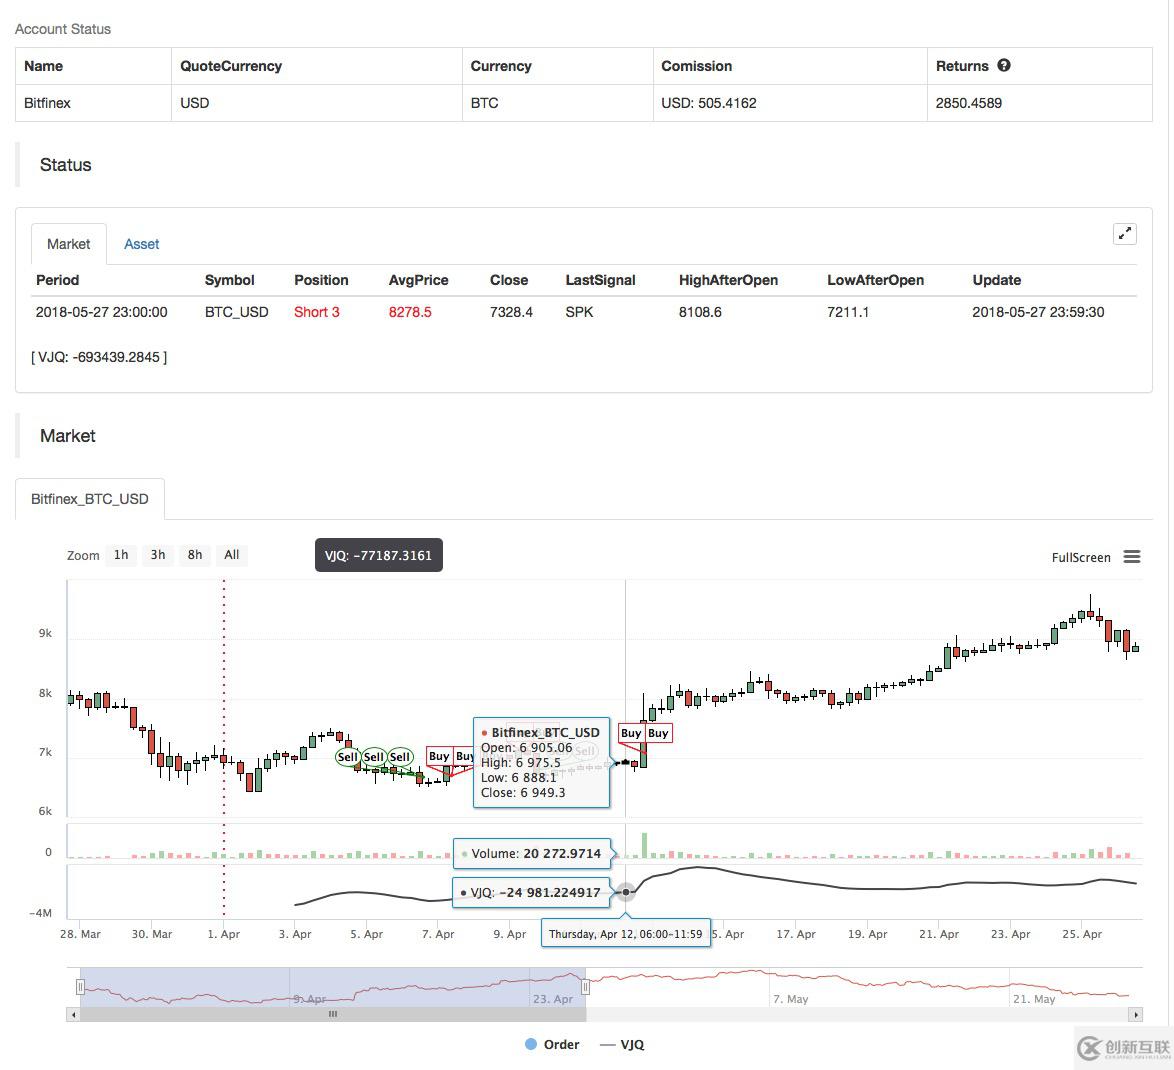Set chart zoom to 8h
The height and width of the screenshot is (1070, 1174).
point(195,555)
